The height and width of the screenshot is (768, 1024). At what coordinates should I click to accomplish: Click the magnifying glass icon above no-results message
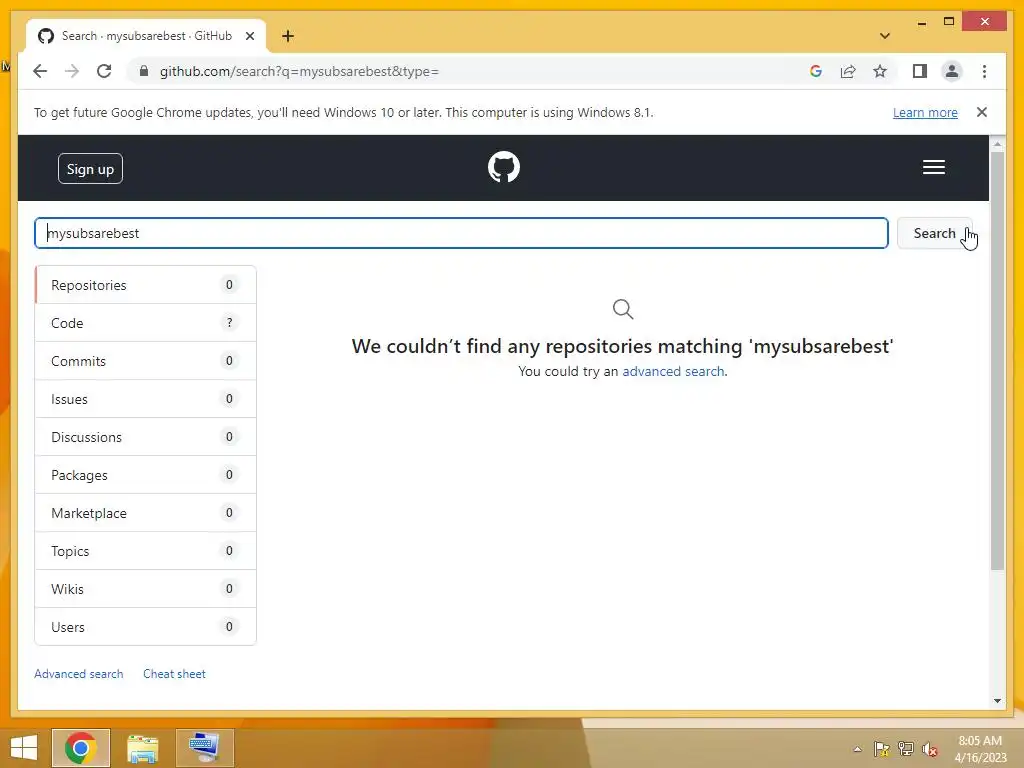623,309
